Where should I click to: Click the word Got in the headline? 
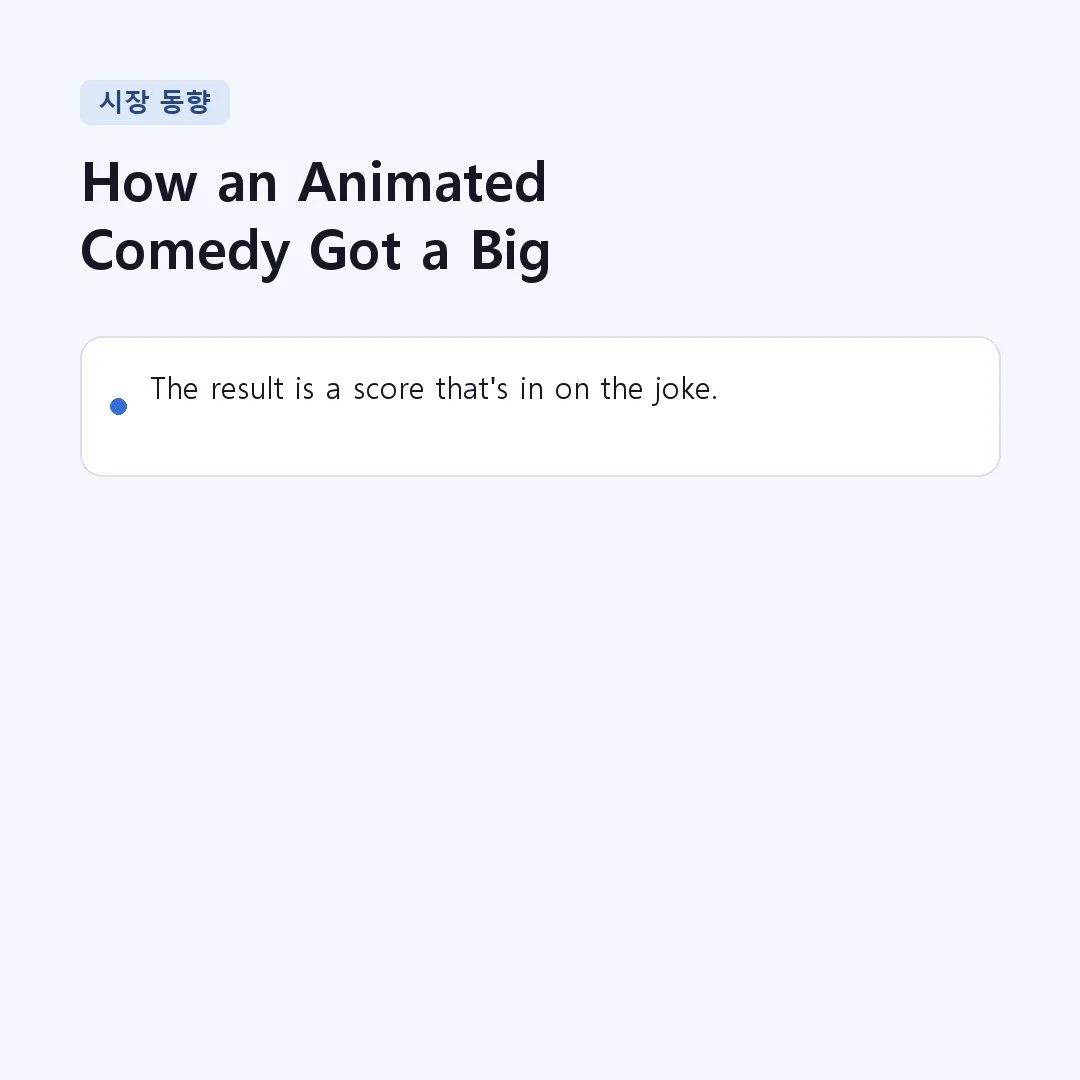tap(355, 251)
